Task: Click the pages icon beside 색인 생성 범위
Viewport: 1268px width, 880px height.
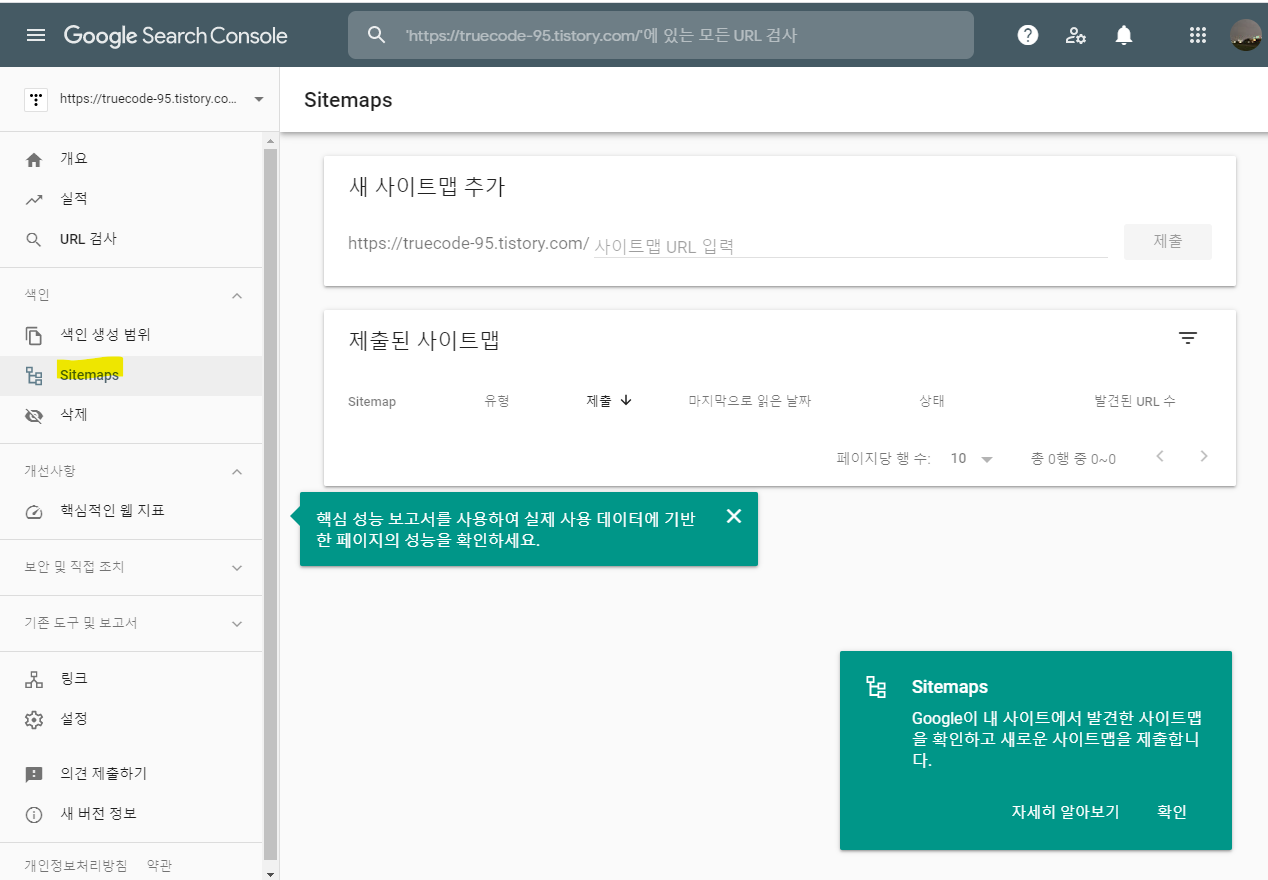Action: click(34, 336)
